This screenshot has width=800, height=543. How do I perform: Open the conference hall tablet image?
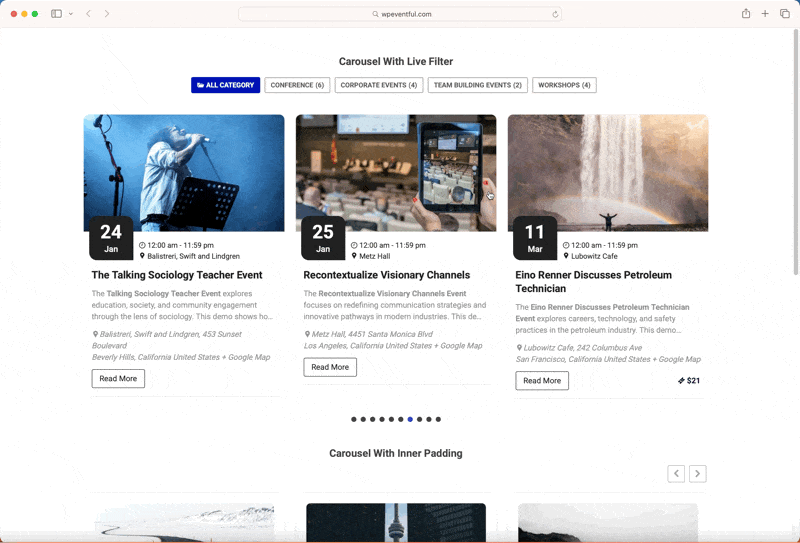click(396, 172)
